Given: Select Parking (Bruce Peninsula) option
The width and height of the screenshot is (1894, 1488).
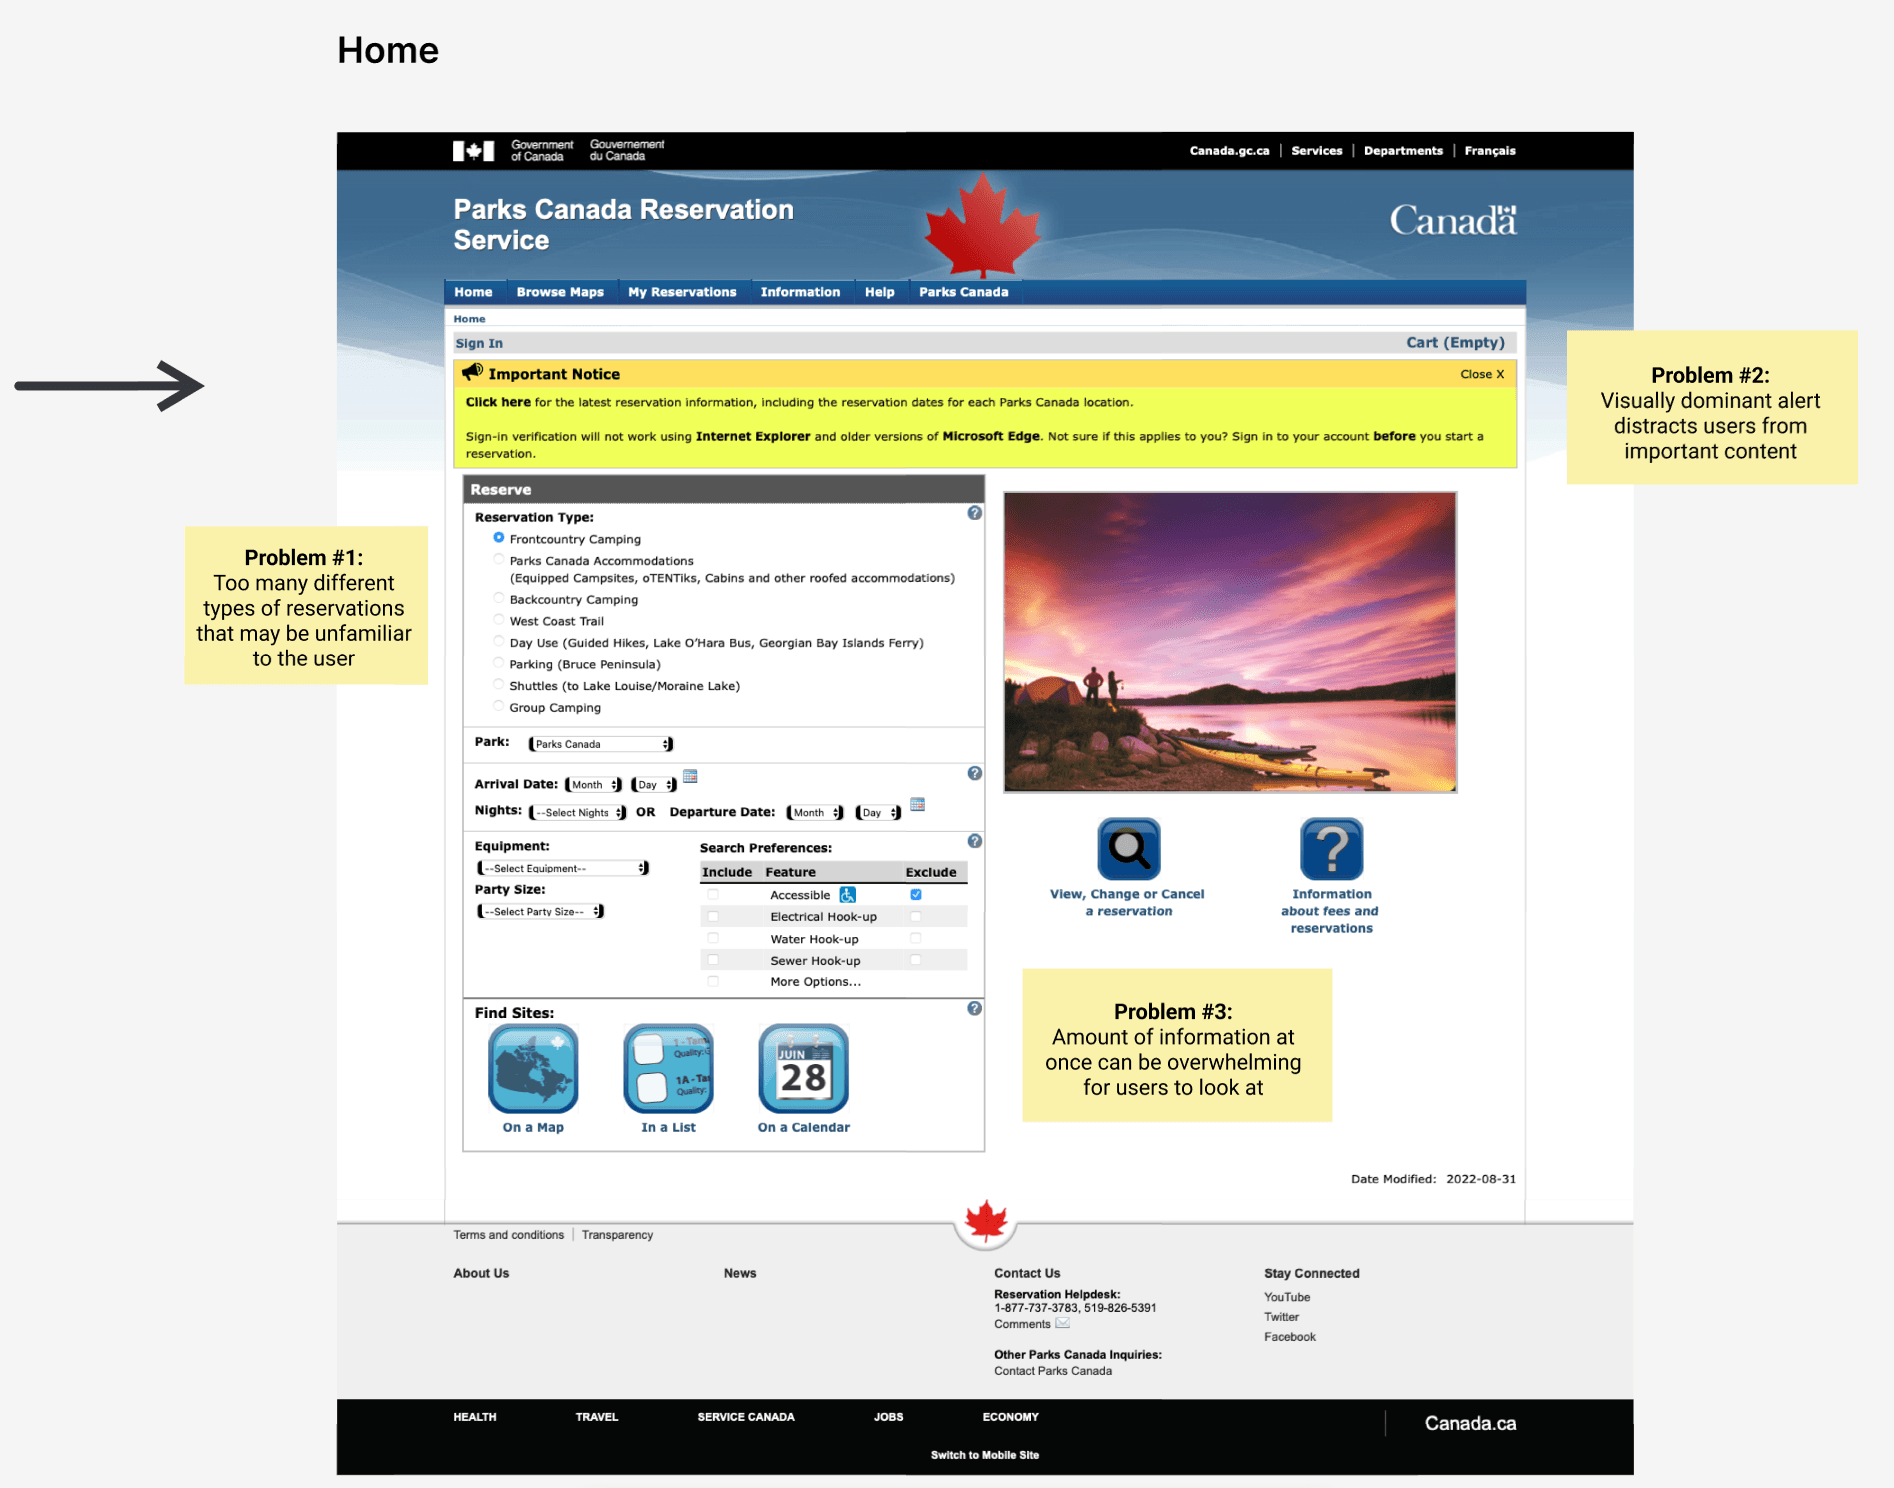Looking at the screenshot, I should tap(498, 663).
